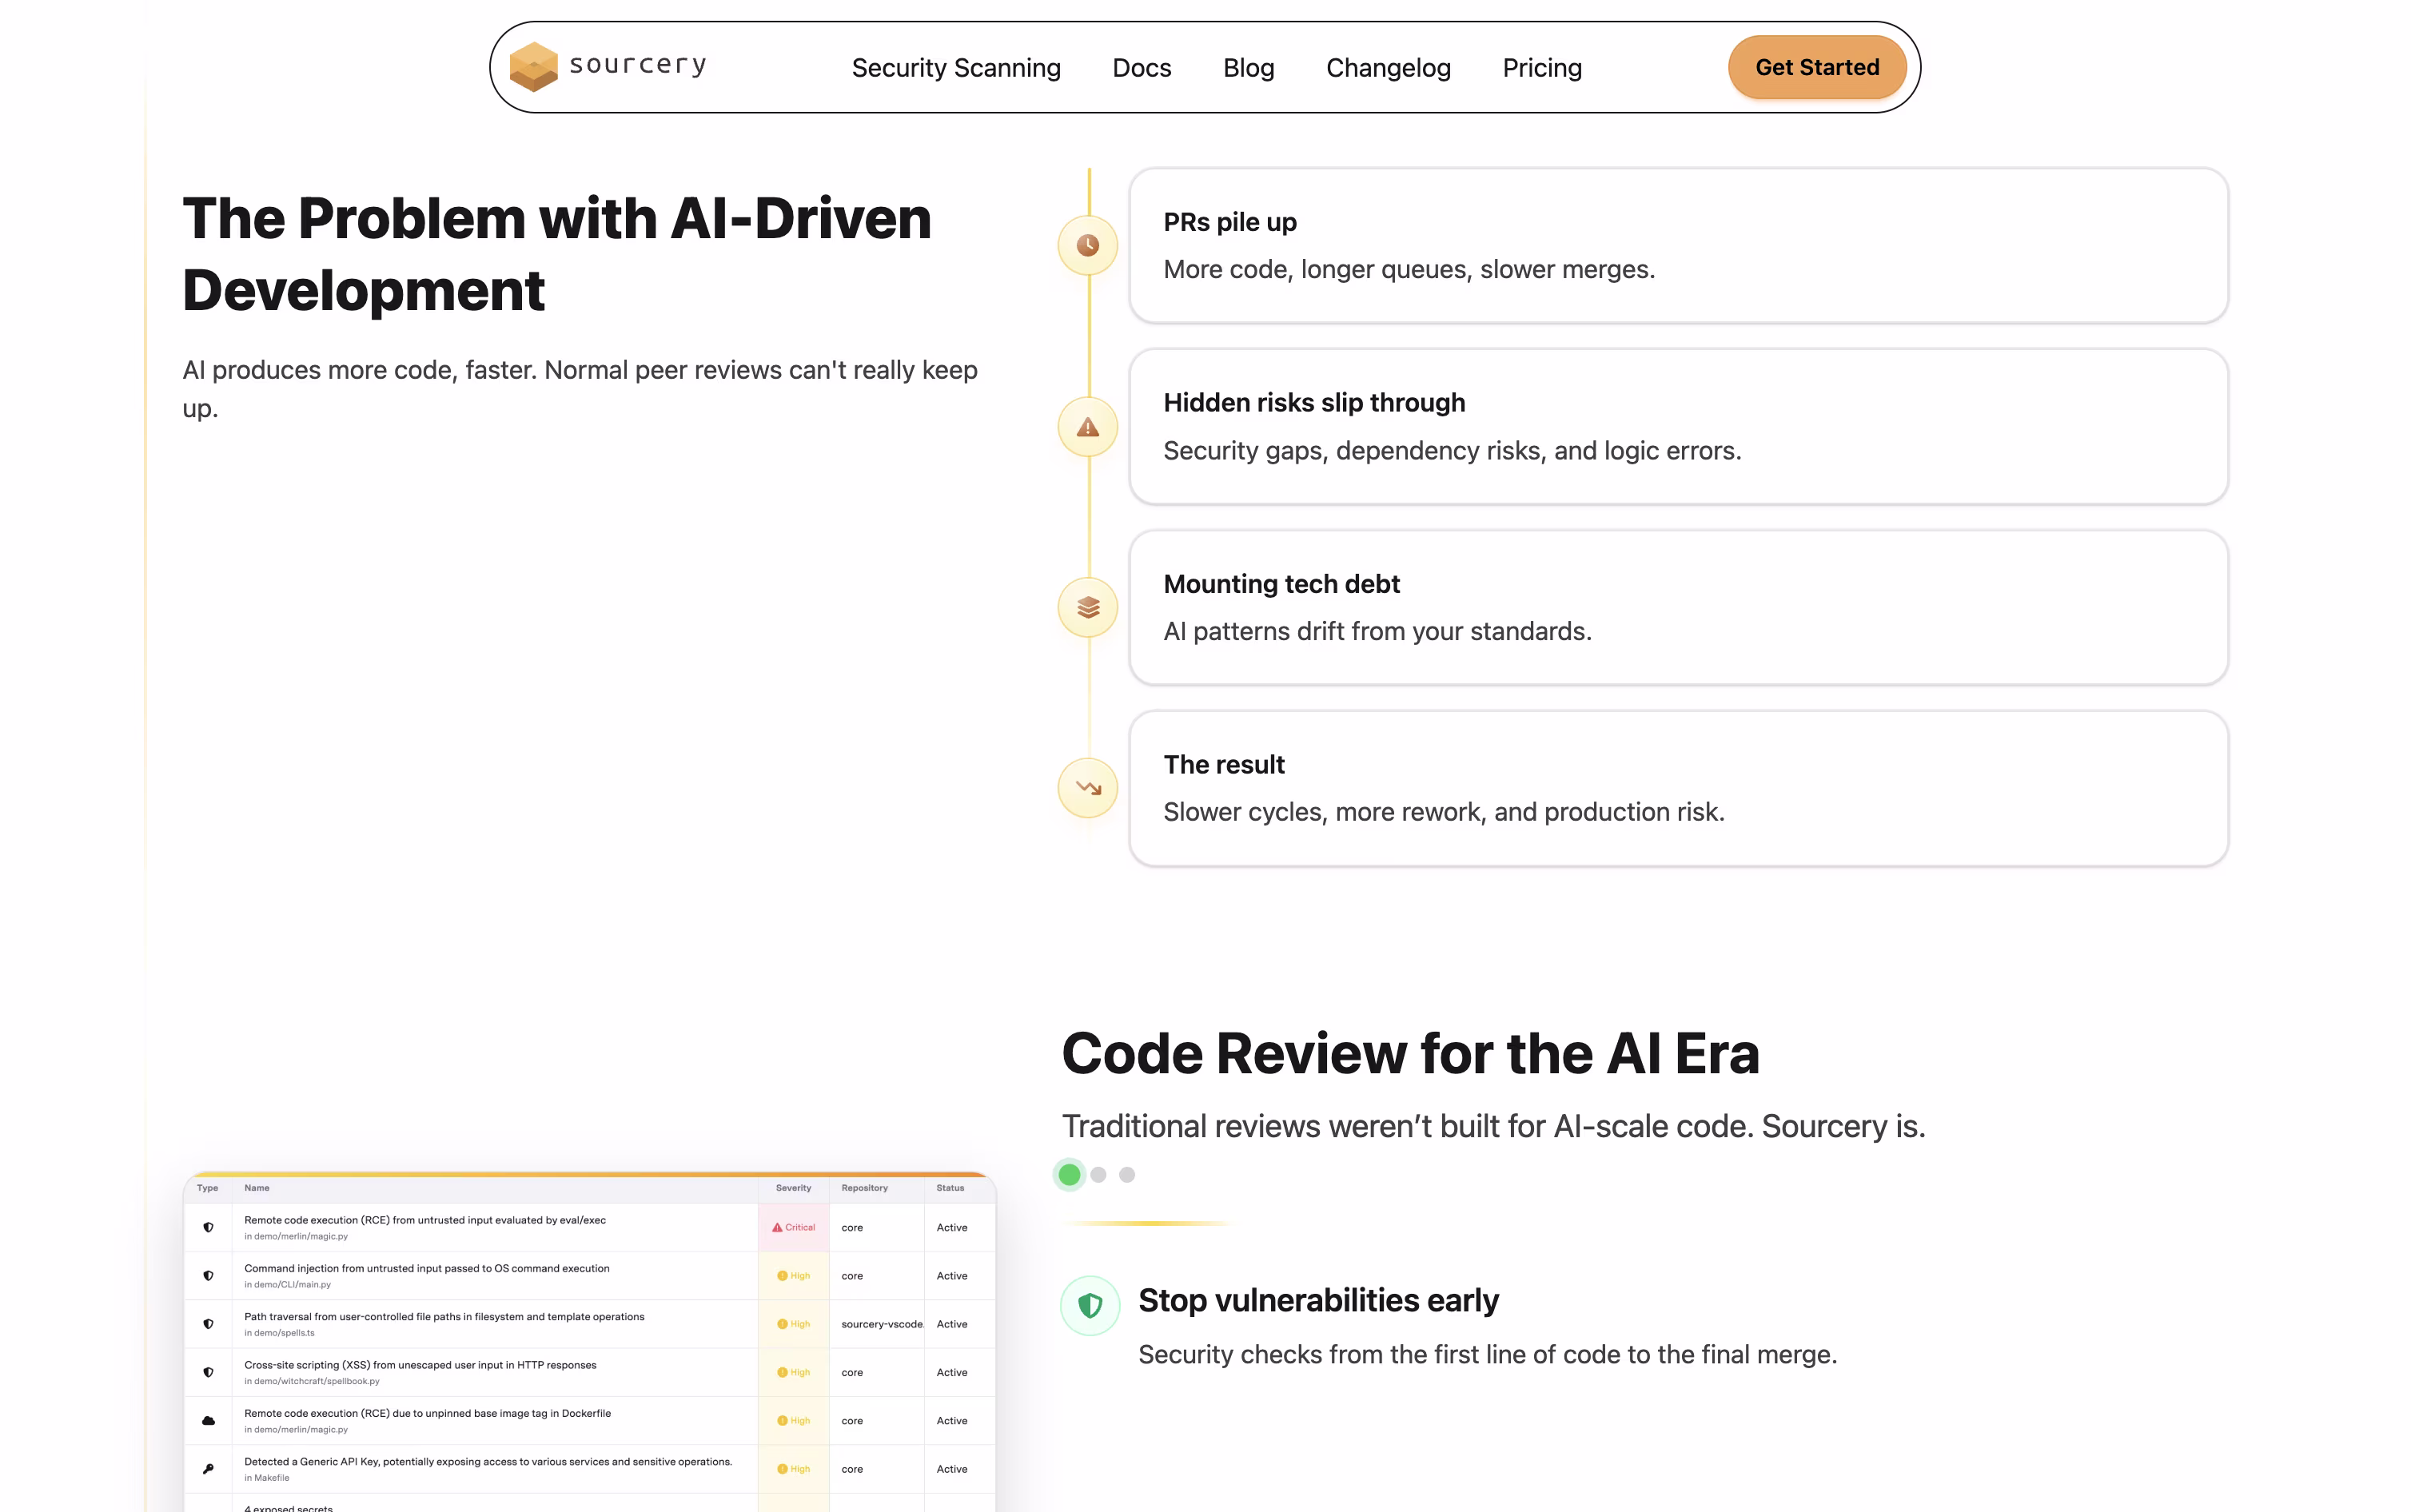This screenshot has width=2411, height=1512.
Task: Open the Pricing nav item
Action: (x=1541, y=67)
